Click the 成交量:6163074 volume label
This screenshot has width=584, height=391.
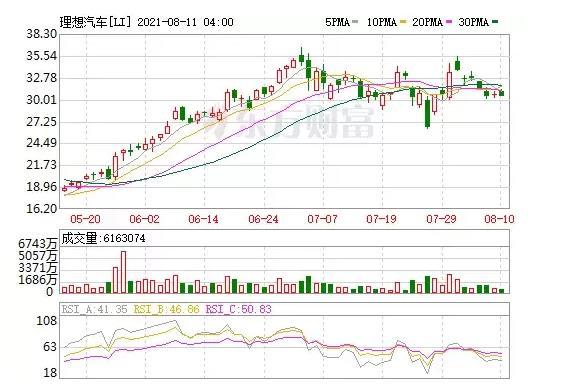(x=103, y=238)
